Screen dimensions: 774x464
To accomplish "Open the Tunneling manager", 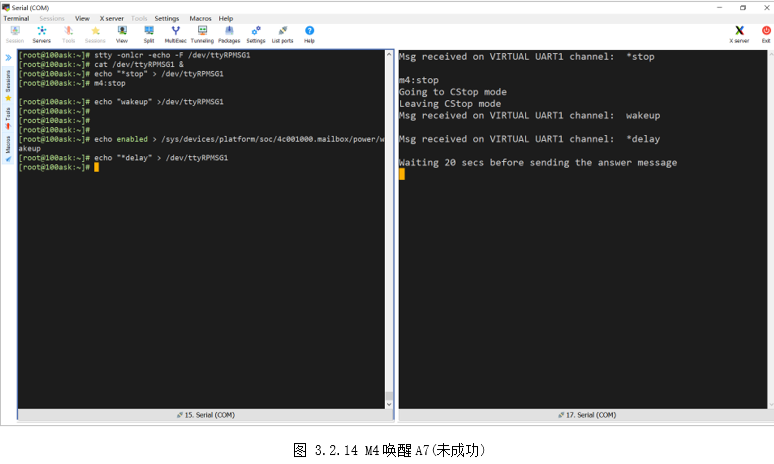I will 202,34.
